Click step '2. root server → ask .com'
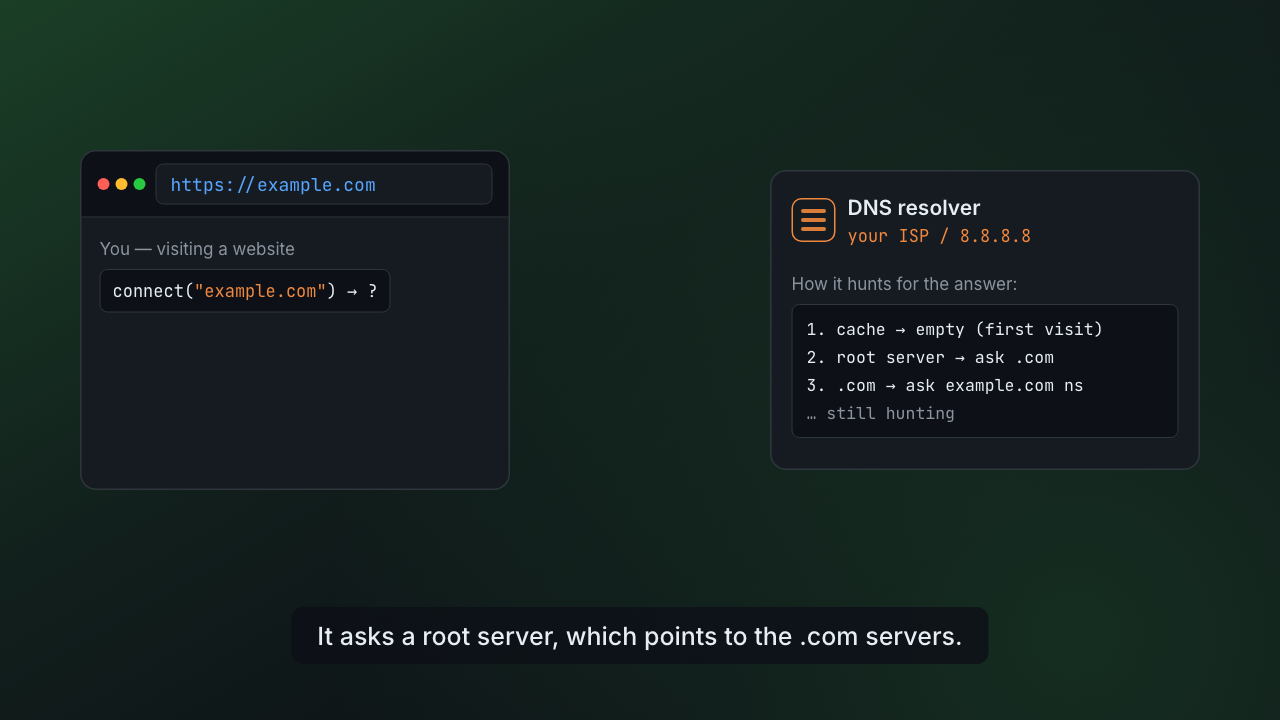The width and height of the screenshot is (1280, 720). pos(930,357)
